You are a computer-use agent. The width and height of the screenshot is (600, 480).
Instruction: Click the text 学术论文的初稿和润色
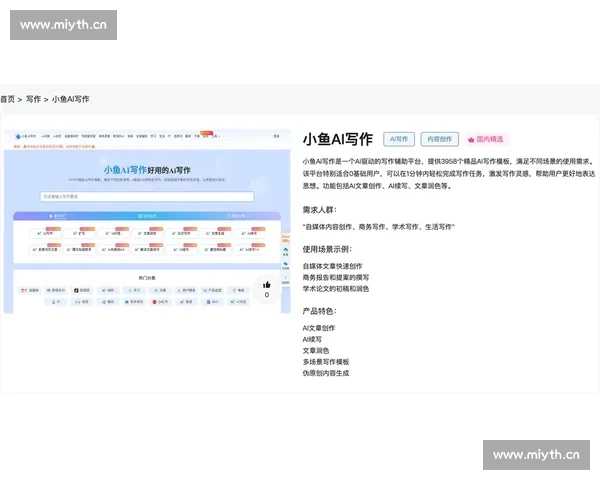coord(336,289)
